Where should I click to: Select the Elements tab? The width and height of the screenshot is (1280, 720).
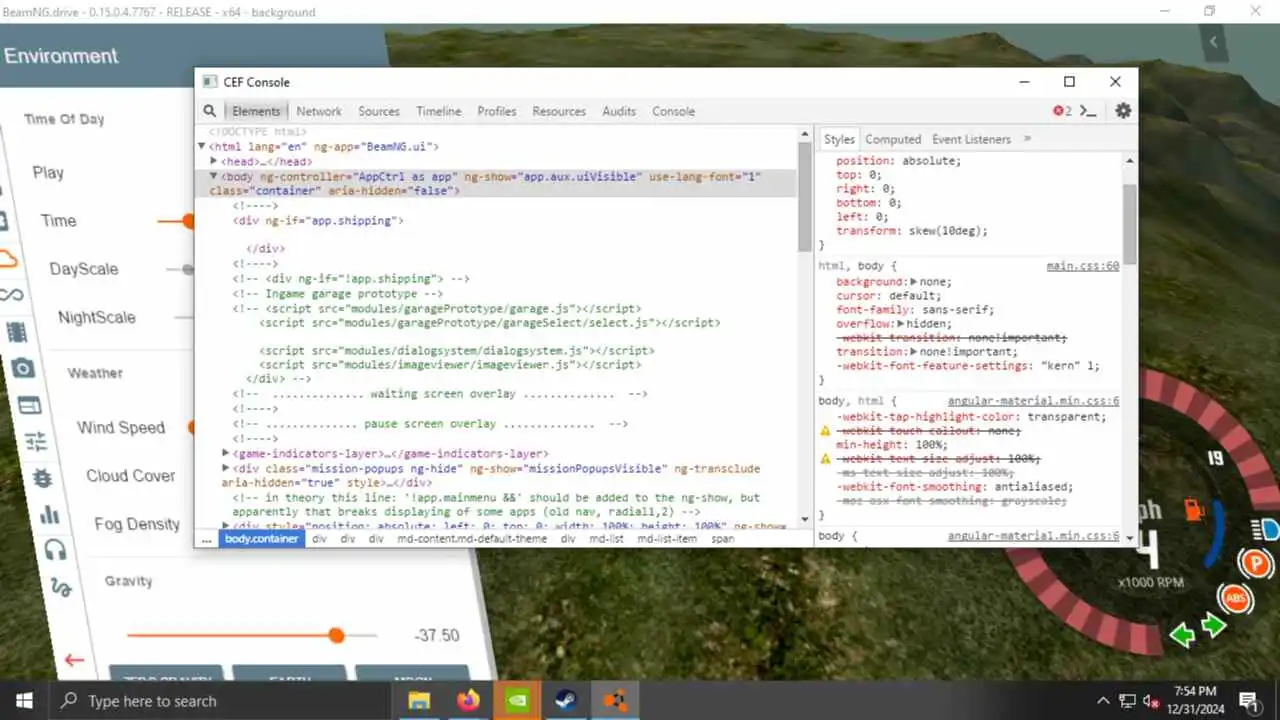(x=256, y=111)
